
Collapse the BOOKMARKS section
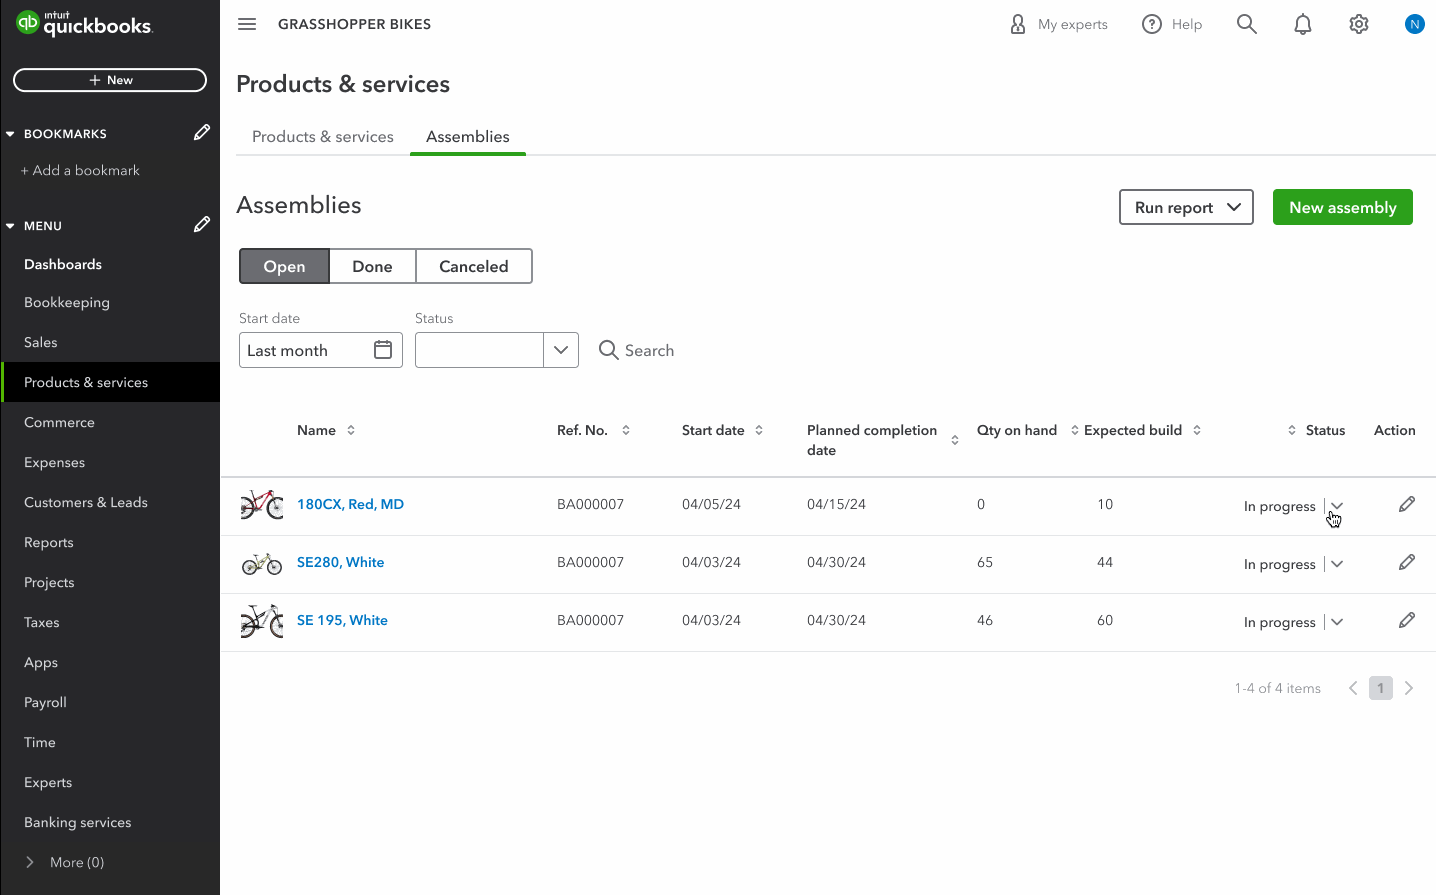pos(10,133)
